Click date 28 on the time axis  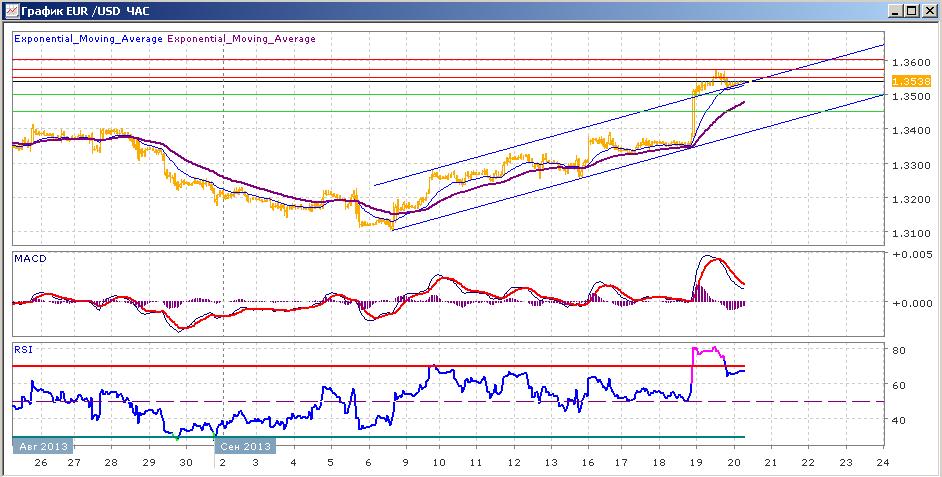[111, 463]
